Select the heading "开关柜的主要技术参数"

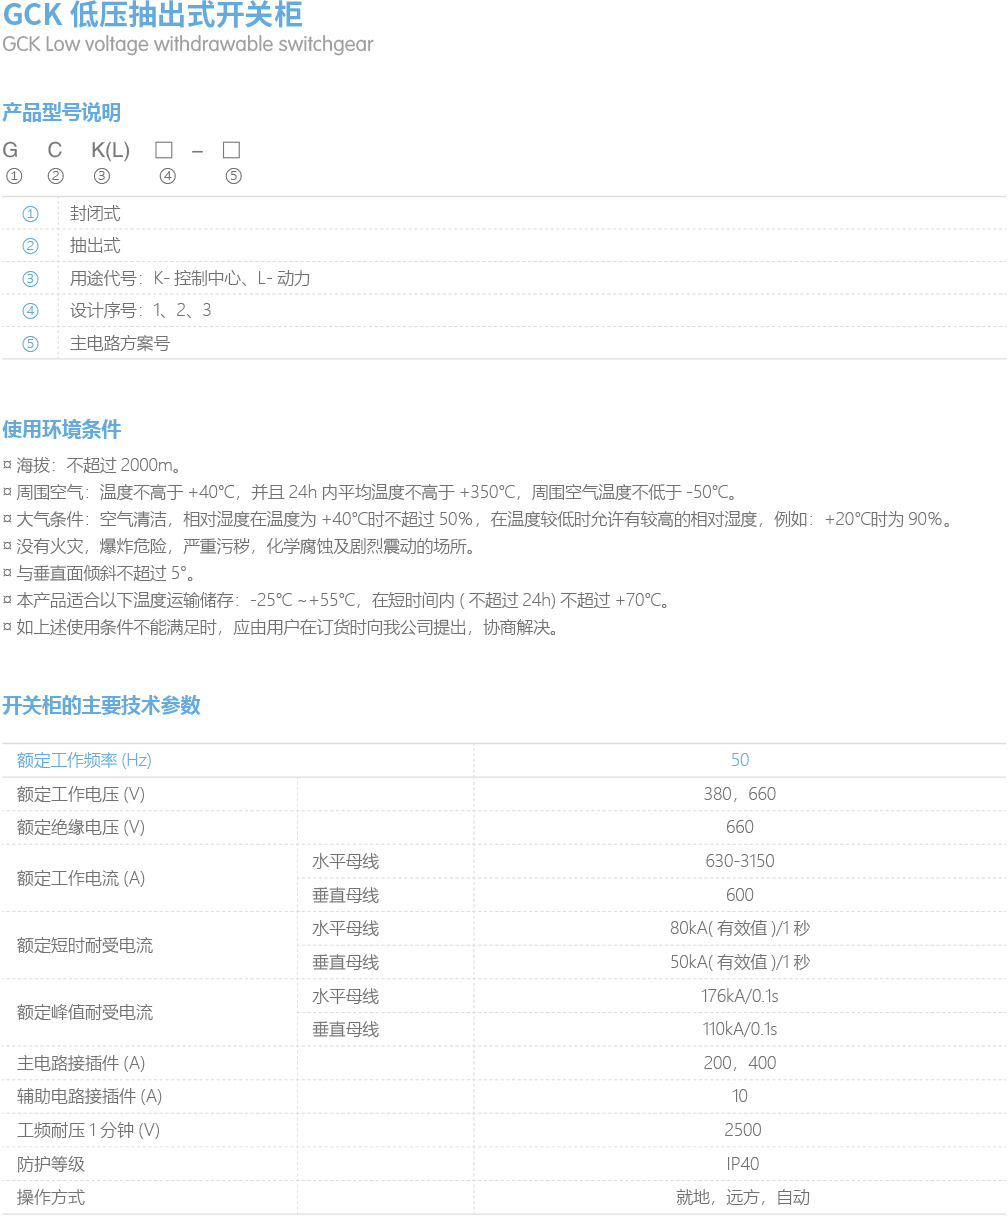pos(102,705)
